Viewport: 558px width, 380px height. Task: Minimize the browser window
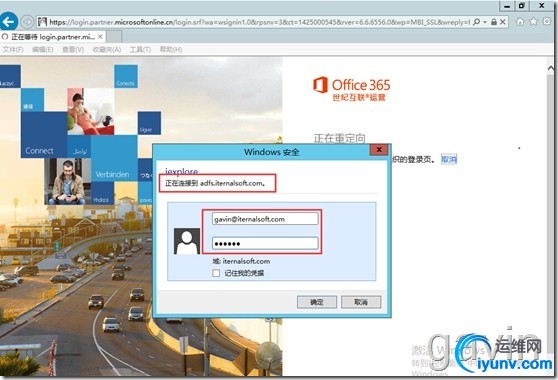click(x=507, y=6)
